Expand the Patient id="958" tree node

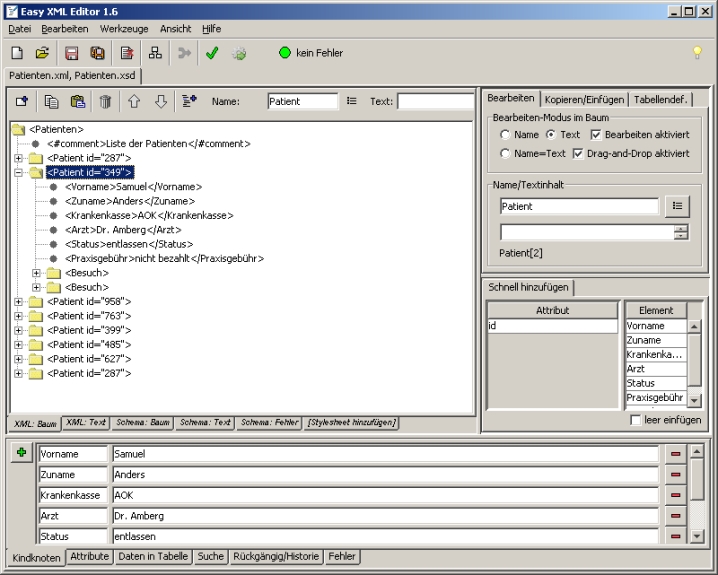point(18,301)
